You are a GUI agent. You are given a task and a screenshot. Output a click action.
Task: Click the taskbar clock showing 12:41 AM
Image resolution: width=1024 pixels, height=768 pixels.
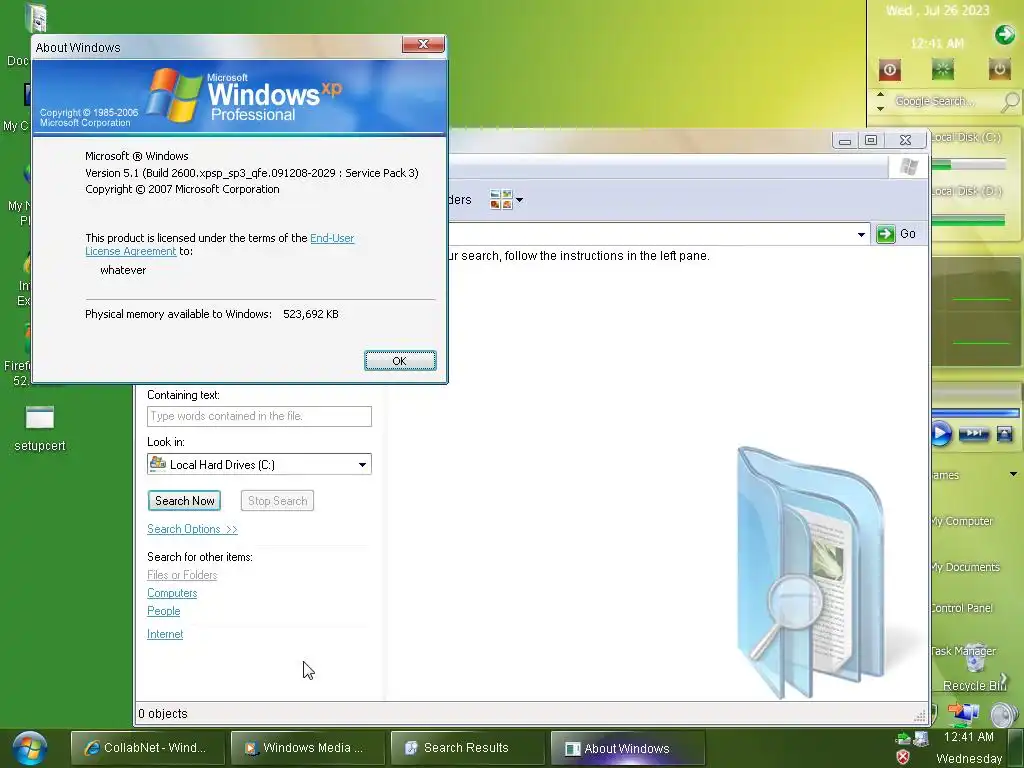pyautogui.click(x=968, y=737)
